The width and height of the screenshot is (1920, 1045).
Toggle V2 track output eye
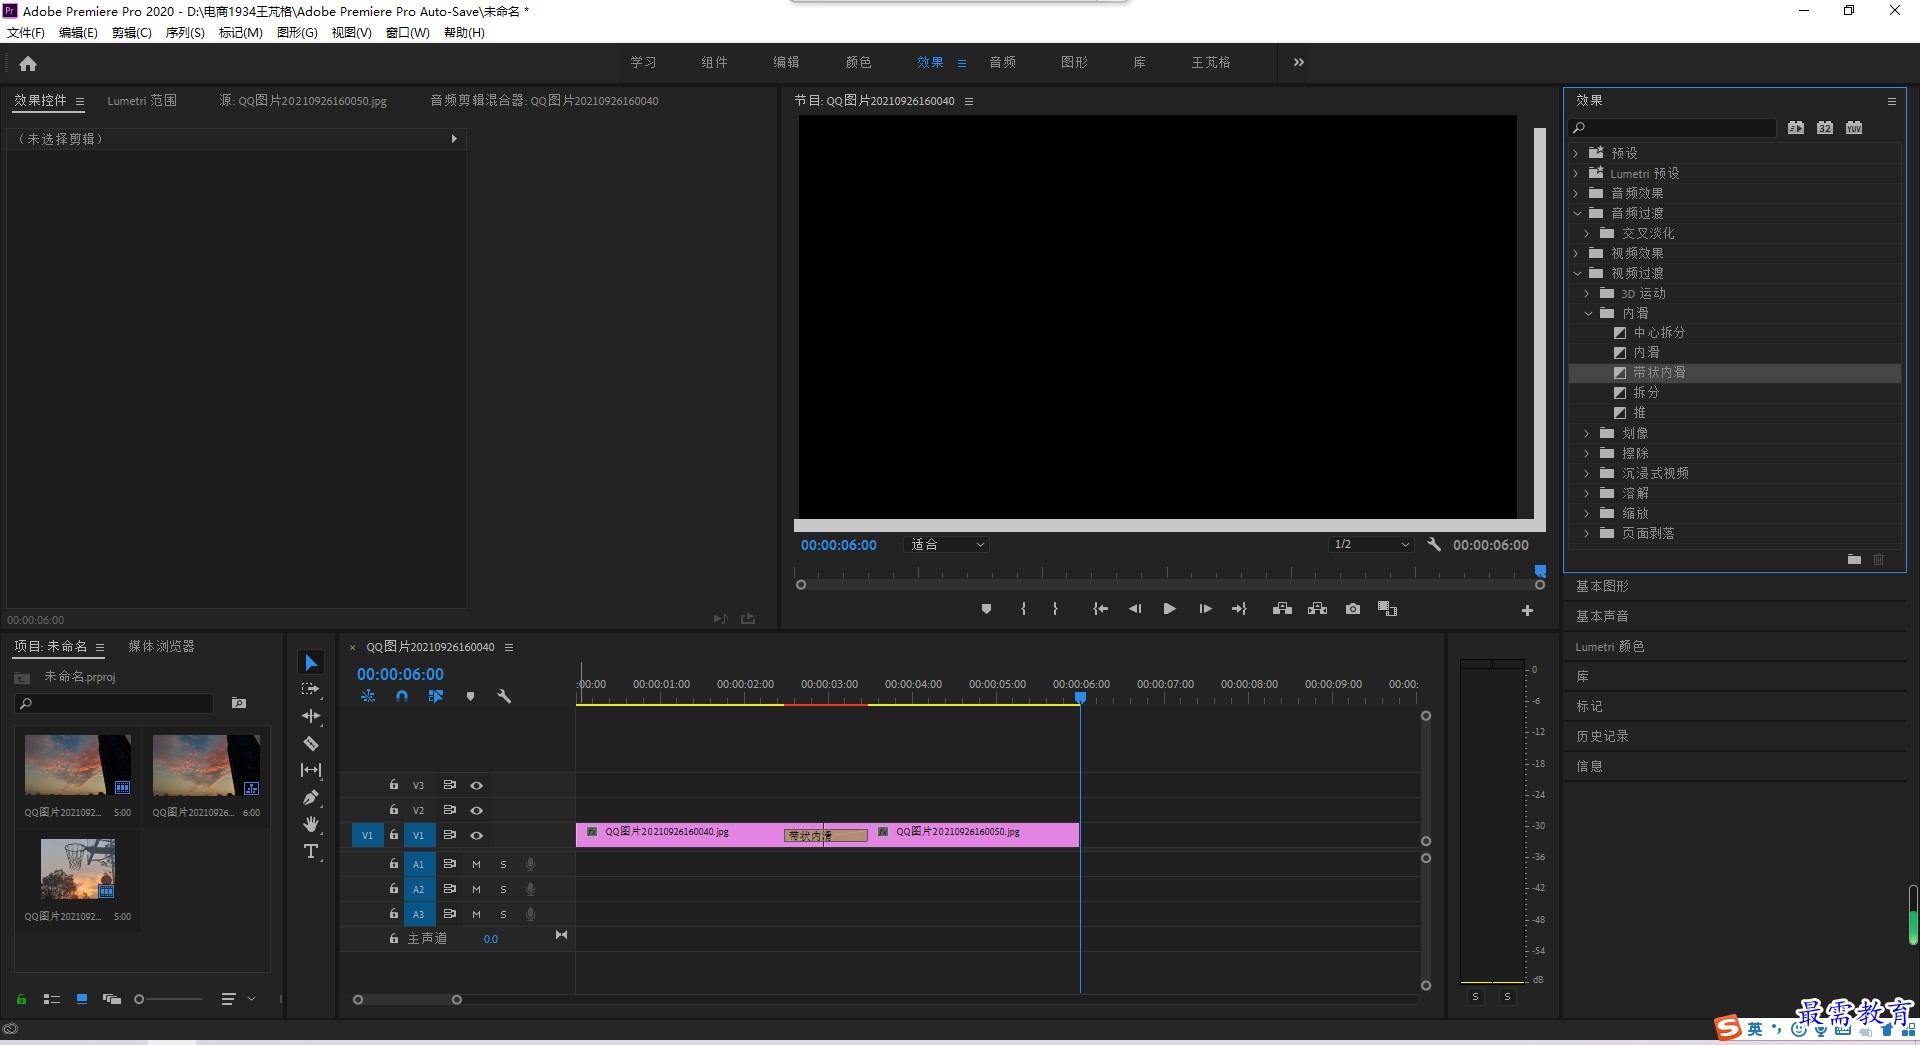[477, 811]
